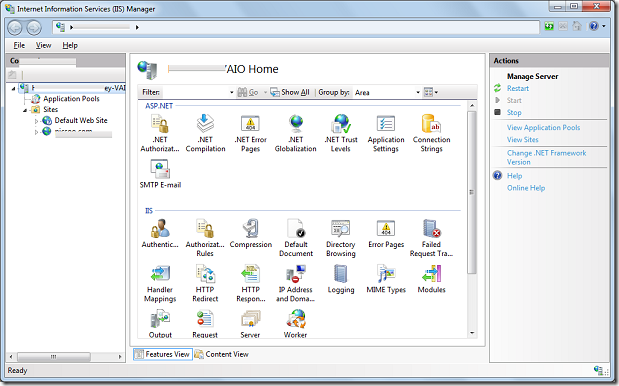Open Failed Request Tracing icon
Screen dimensions: 619x386
pos(431,238)
